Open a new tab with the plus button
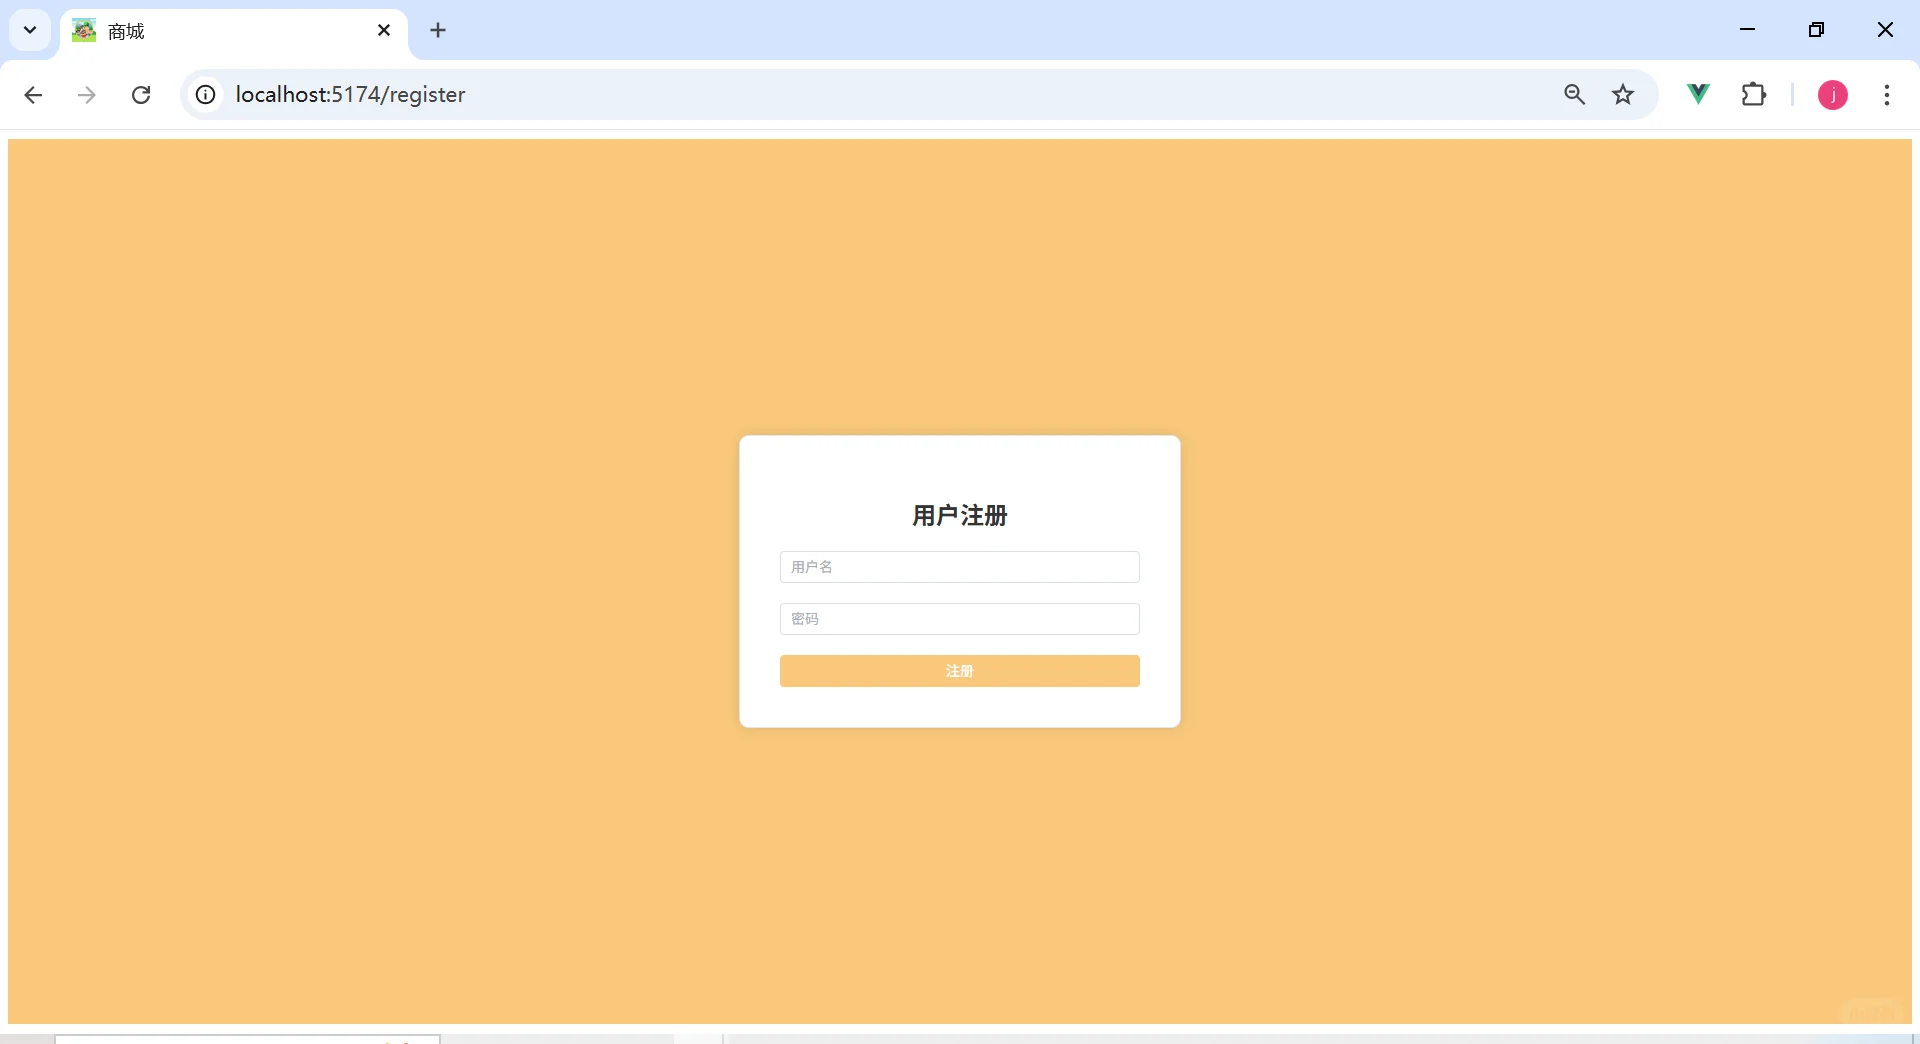This screenshot has height=1044, width=1920. point(439,31)
